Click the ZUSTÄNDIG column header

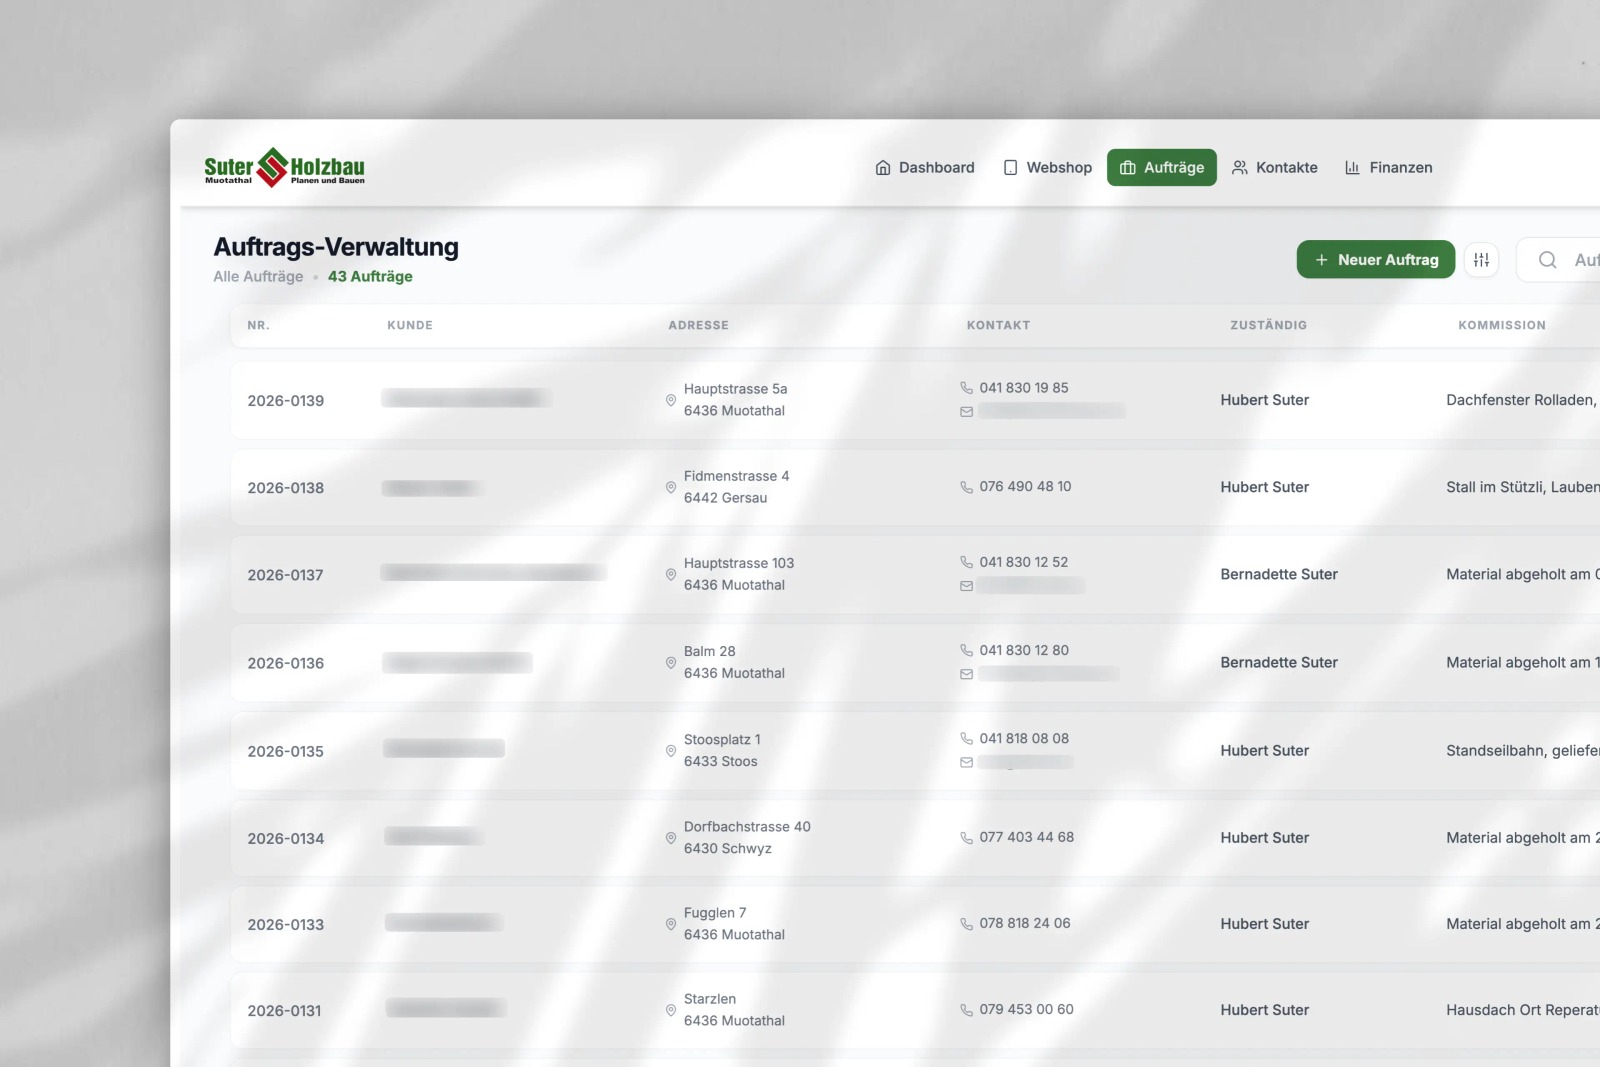point(1269,326)
